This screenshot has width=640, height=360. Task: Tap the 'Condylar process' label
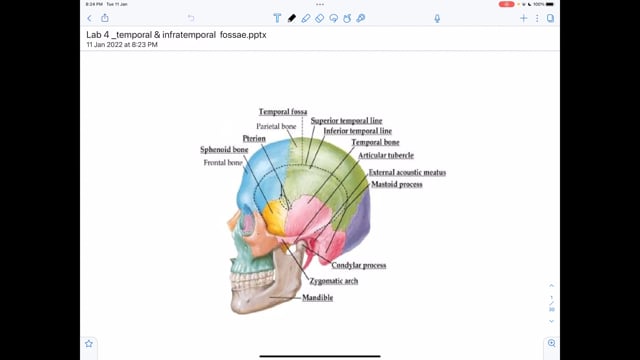359,265
